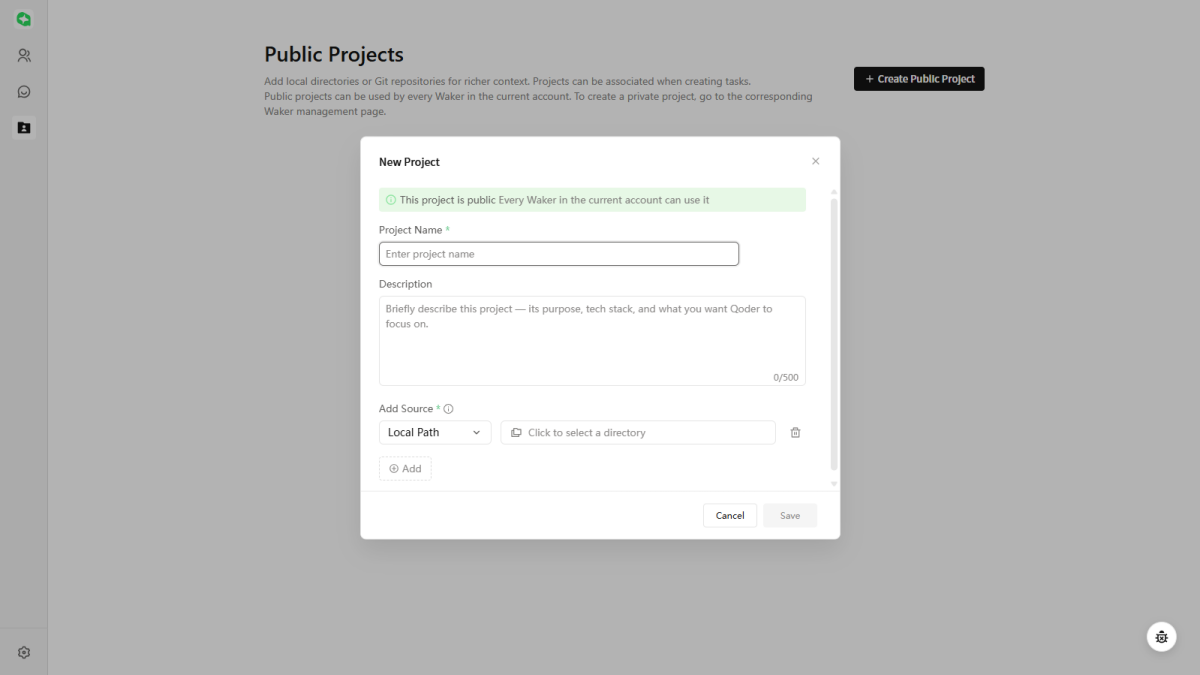
Task: Click the bug report icon button
Action: click(x=1161, y=636)
